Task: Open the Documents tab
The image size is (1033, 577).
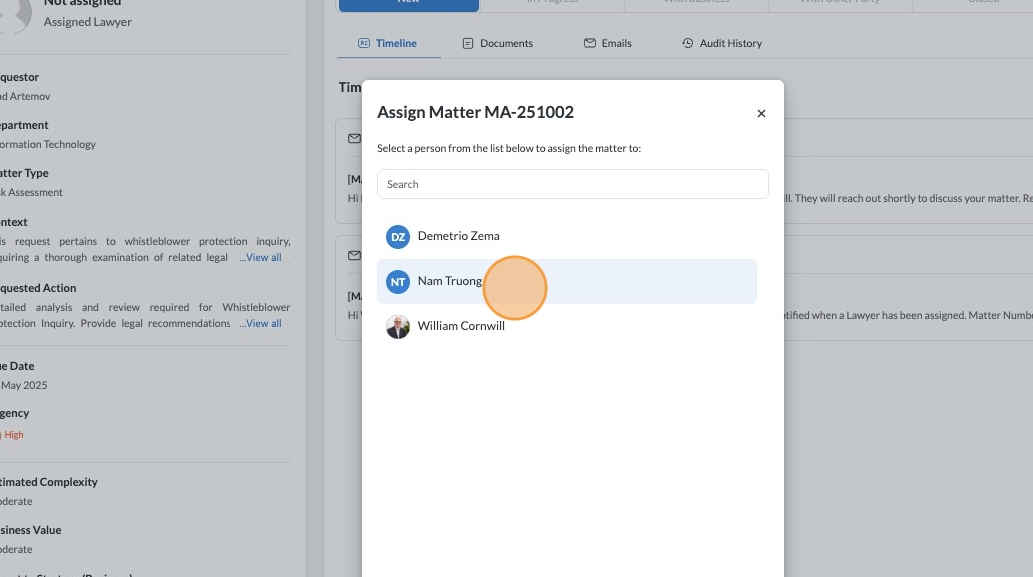Action: coord(506,43)
